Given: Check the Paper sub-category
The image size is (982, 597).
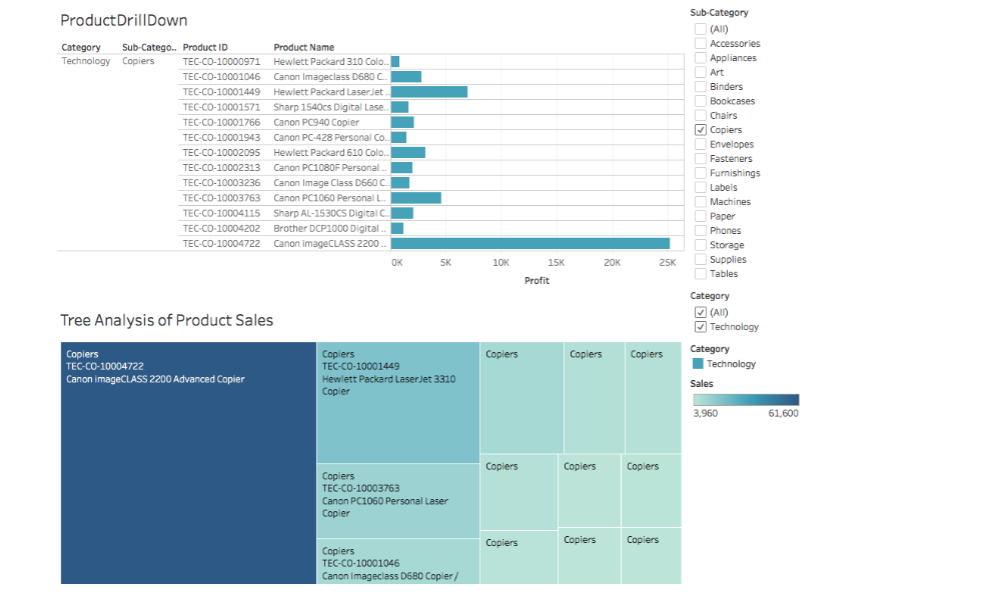Looking at the screenshot, I should 700,216.
